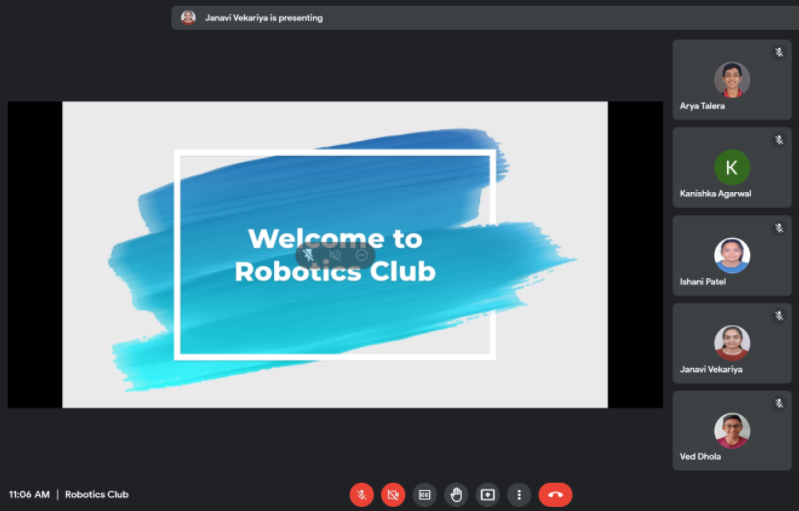Click the presenter avatar in the presenting banner
The image size is (799, 511).
click(188, 18)
